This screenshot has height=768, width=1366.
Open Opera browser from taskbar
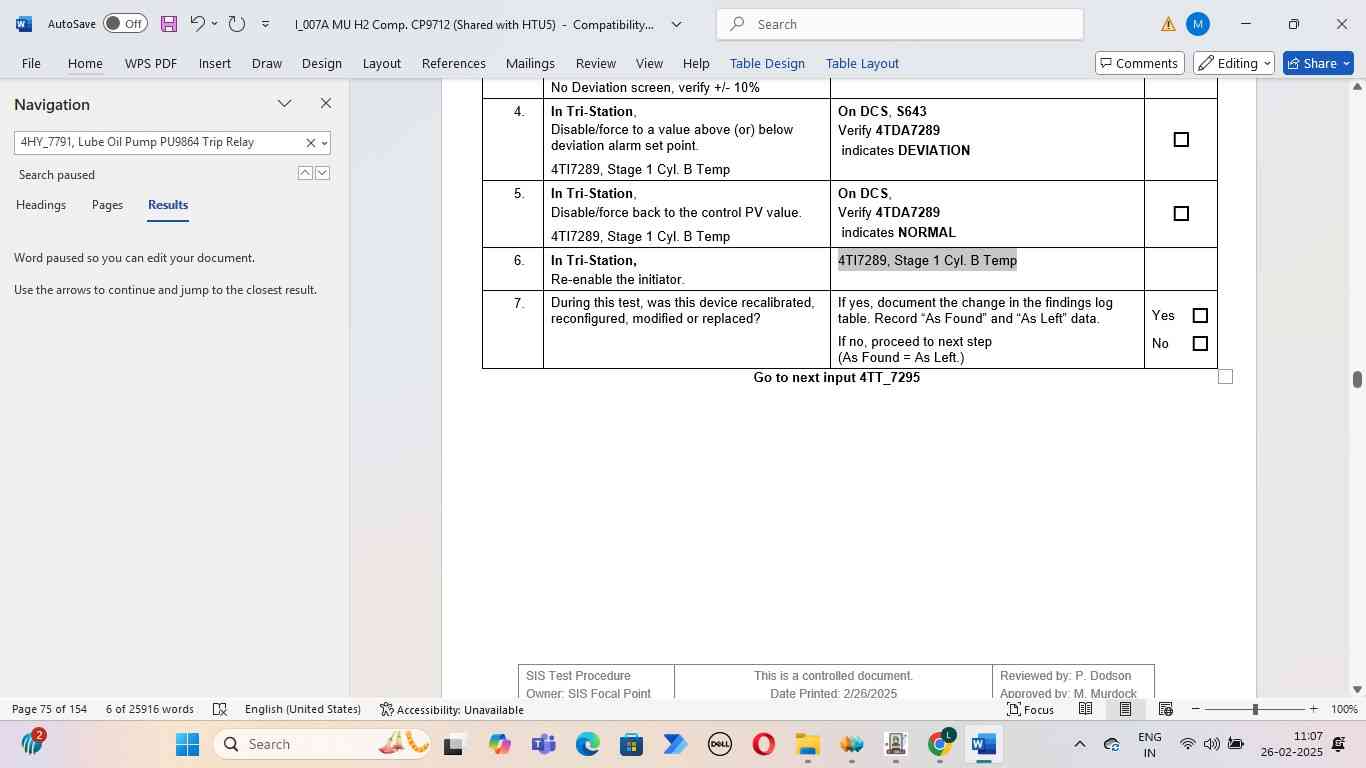pyautogui.click(x=763, y=744)
